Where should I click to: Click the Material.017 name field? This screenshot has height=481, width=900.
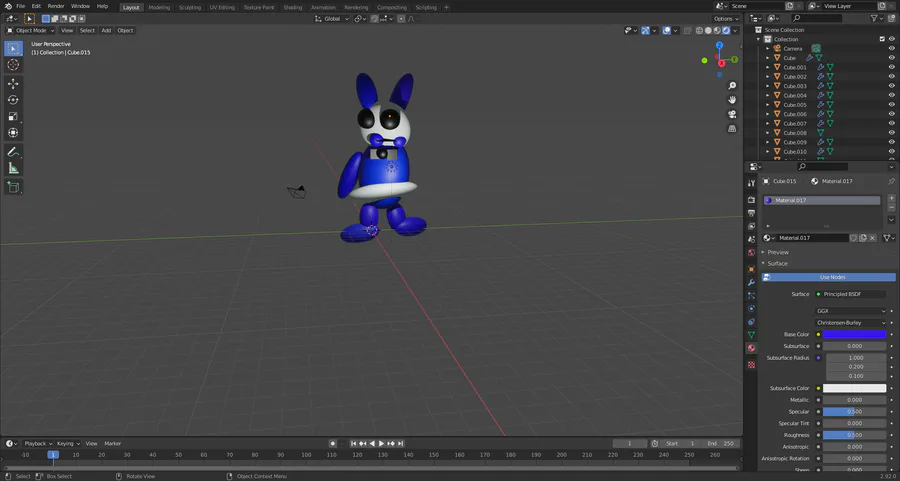pyautogui.click(x=812, y=238)
